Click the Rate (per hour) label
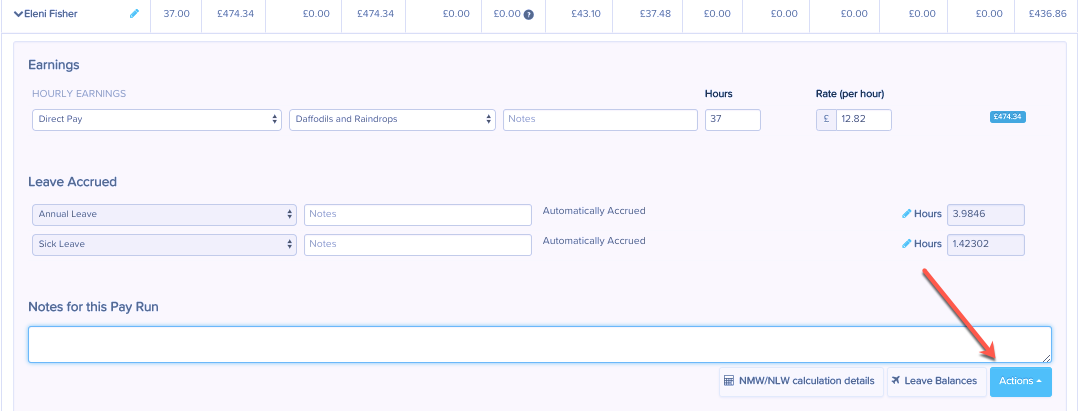The width and height of the screenshot is (1080, 411). (850, 94)
